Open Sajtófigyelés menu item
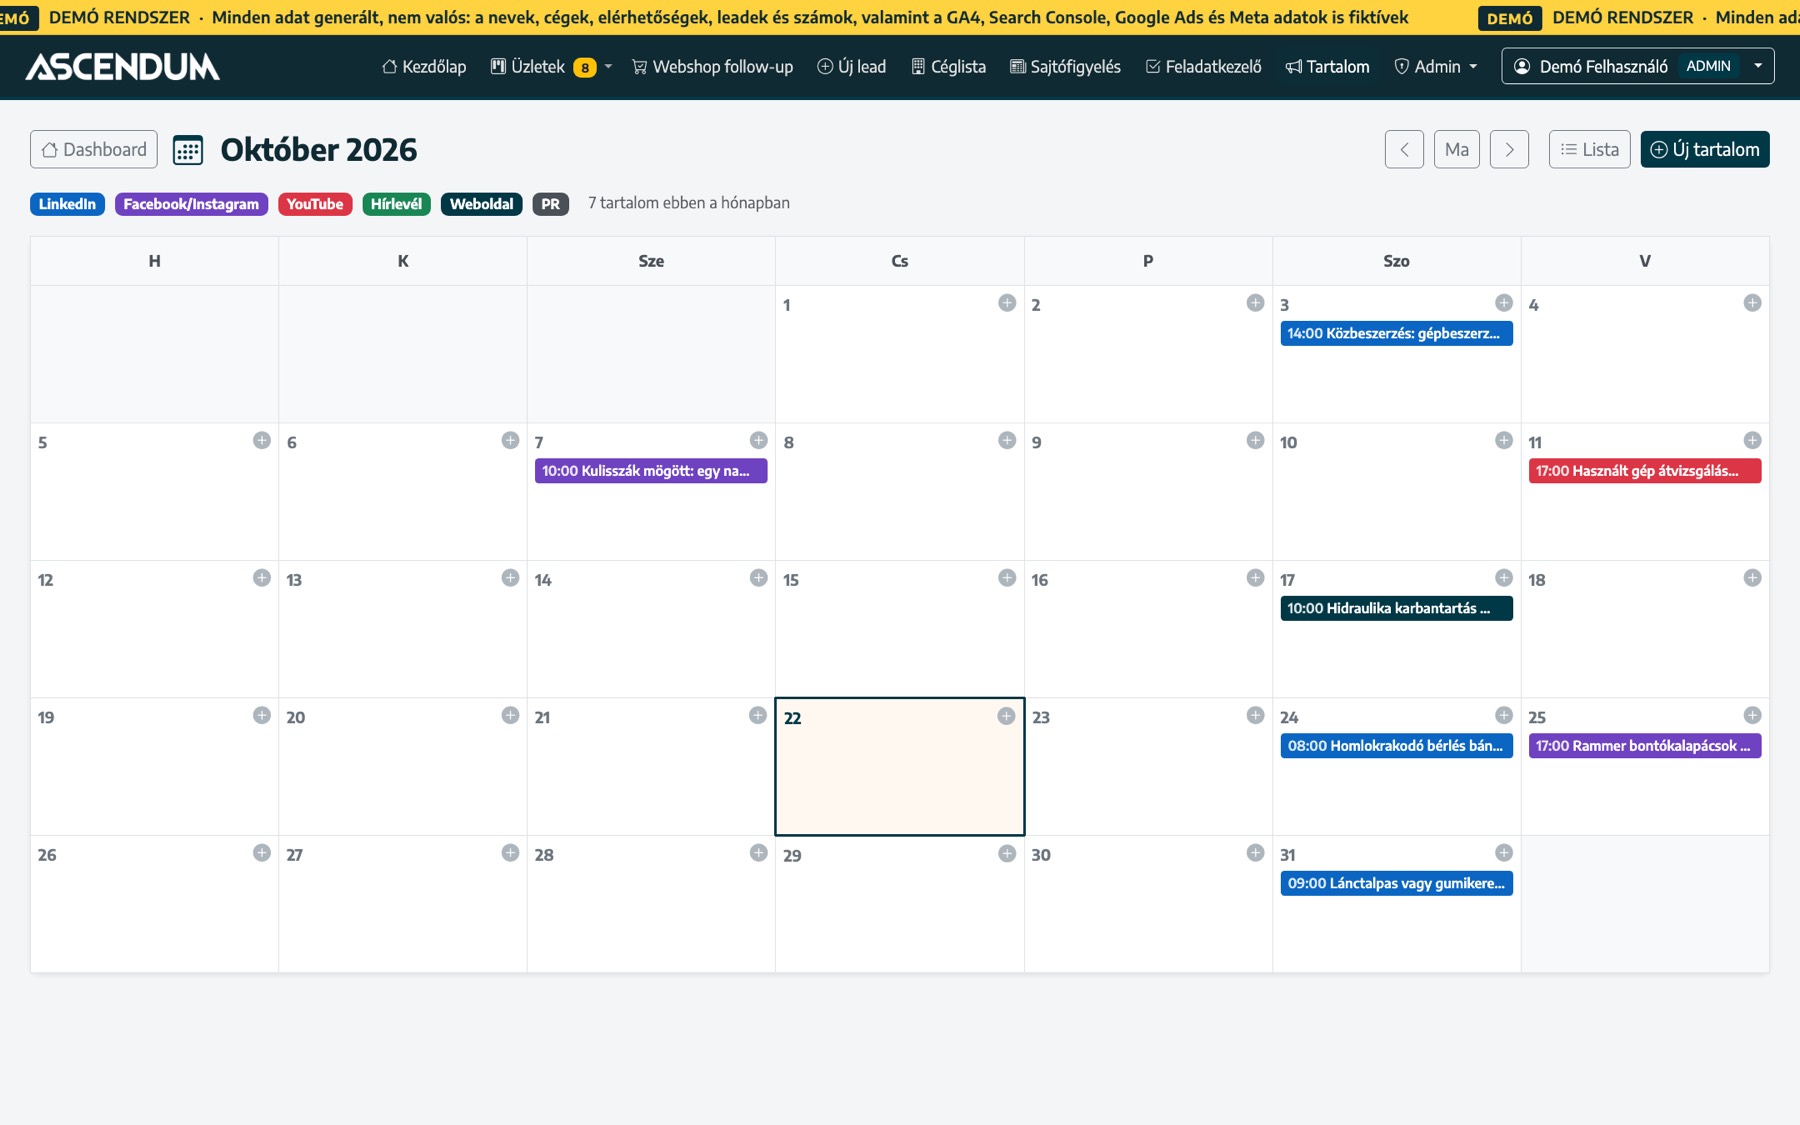Image resolution: width=1800 pixels, height=1125 pixels. click(1065, 67)
